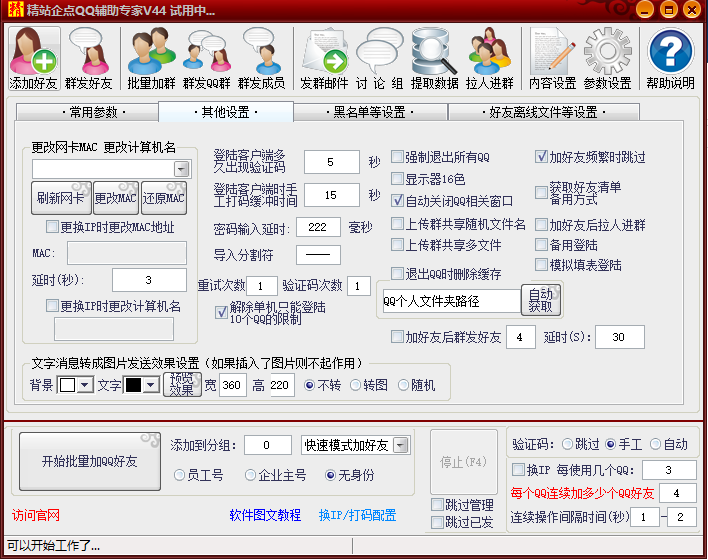Open the 讨论组 discussion-group icon
Image resolution: width=708 pixels, height=560 pixels.
[x=379, y=58]
